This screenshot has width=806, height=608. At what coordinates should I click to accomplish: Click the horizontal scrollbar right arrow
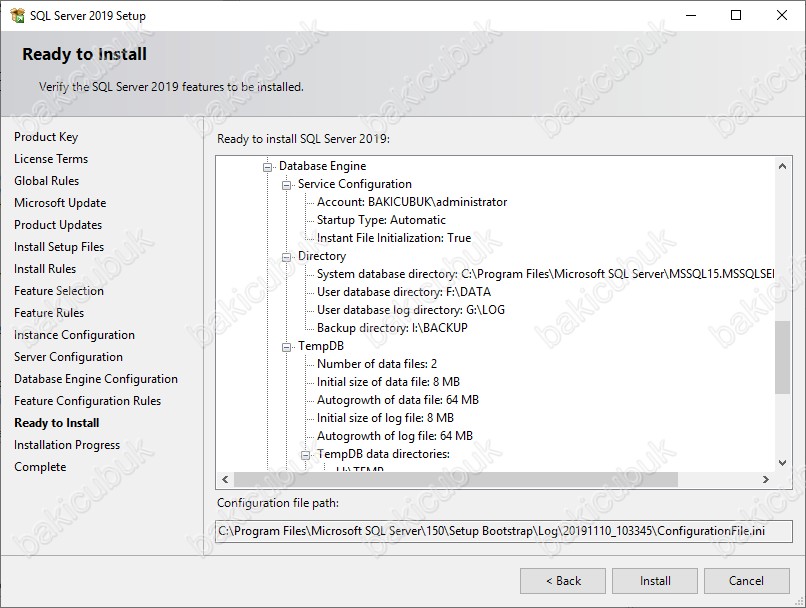pos(765,480)
